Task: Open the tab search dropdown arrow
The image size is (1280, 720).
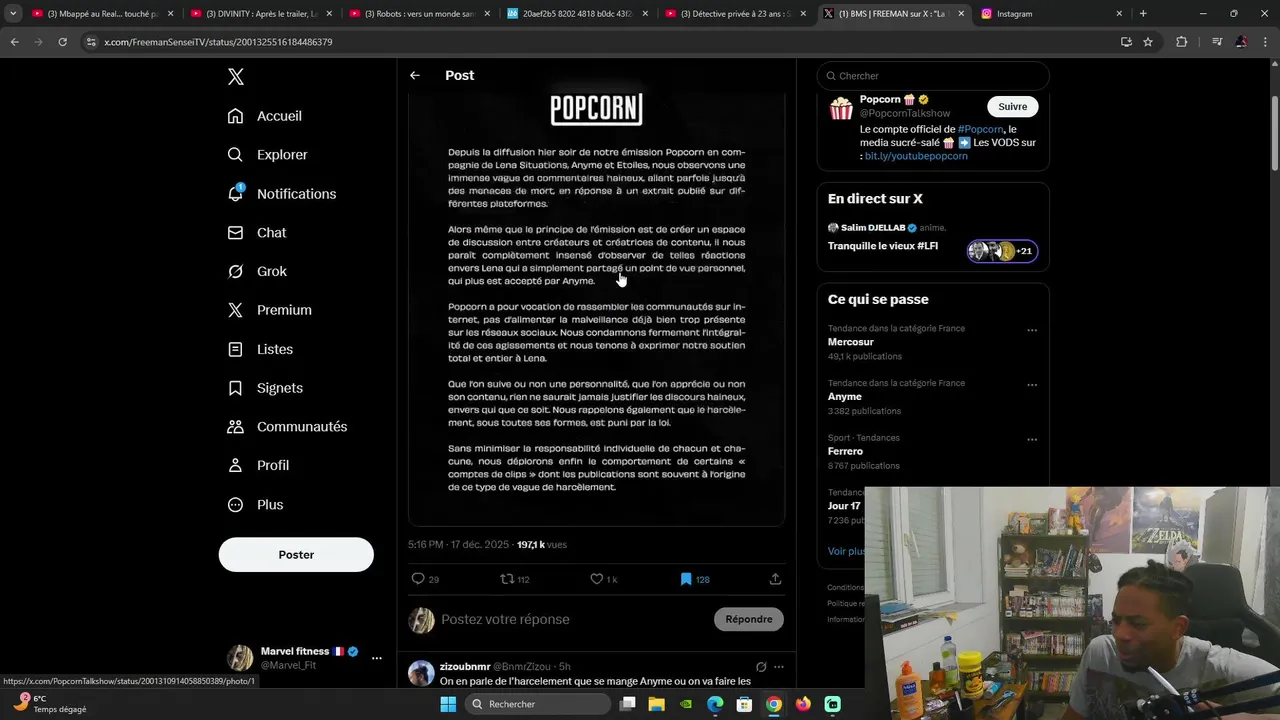Action: (x=13, y=14)
